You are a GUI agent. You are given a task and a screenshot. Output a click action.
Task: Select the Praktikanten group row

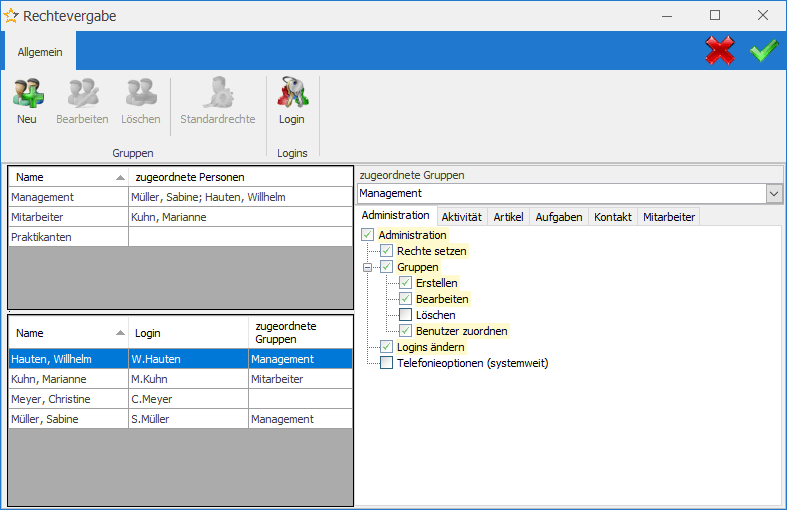(181, 237)
